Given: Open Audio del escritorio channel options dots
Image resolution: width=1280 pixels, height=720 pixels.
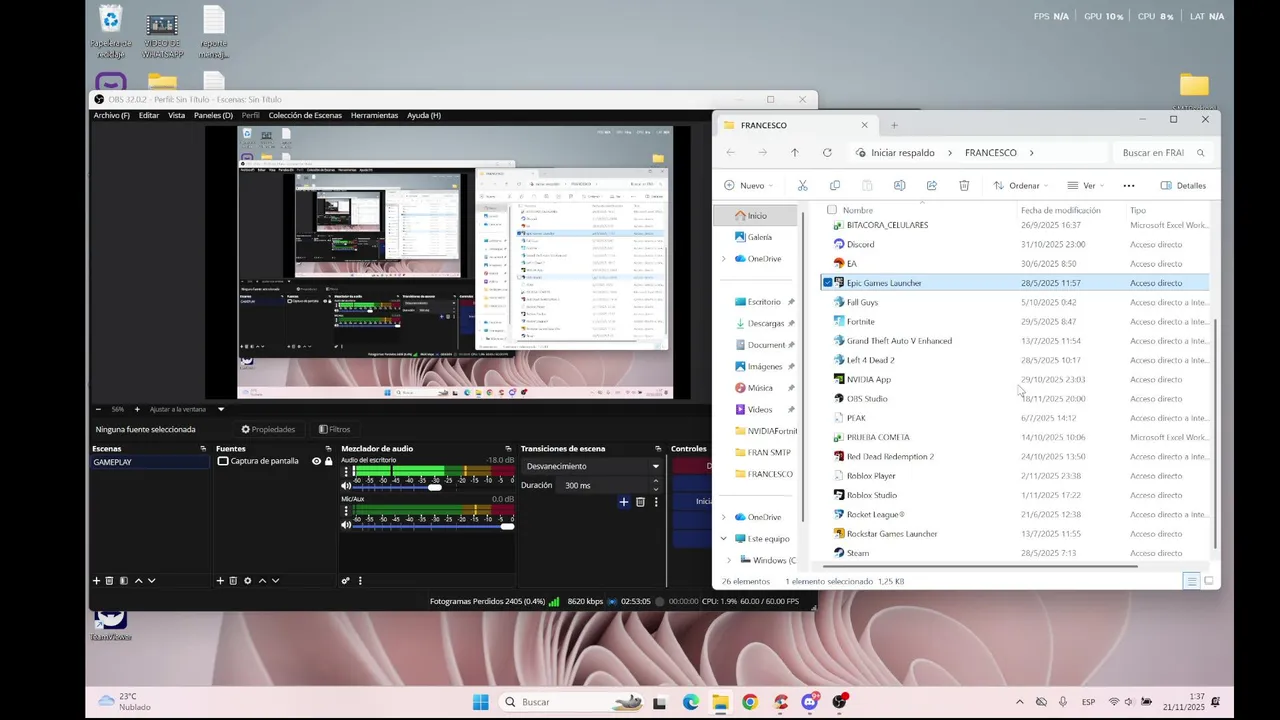Looking at the screenshot, I should tap(346, 472).
